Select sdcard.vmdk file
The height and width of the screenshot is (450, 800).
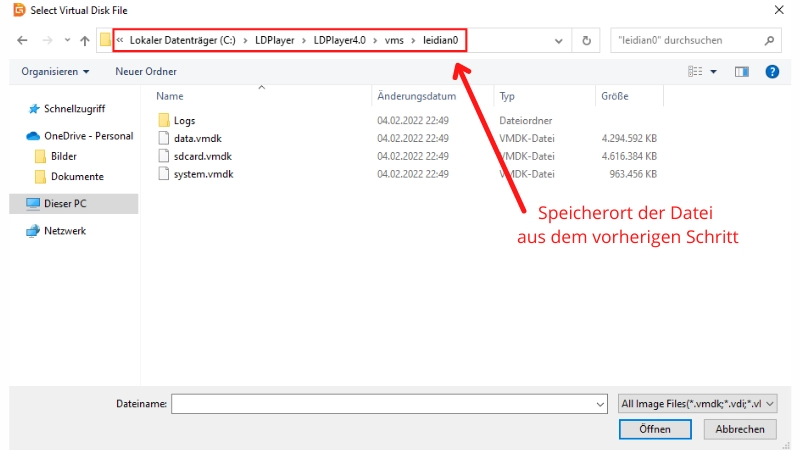tap(203, 156)
